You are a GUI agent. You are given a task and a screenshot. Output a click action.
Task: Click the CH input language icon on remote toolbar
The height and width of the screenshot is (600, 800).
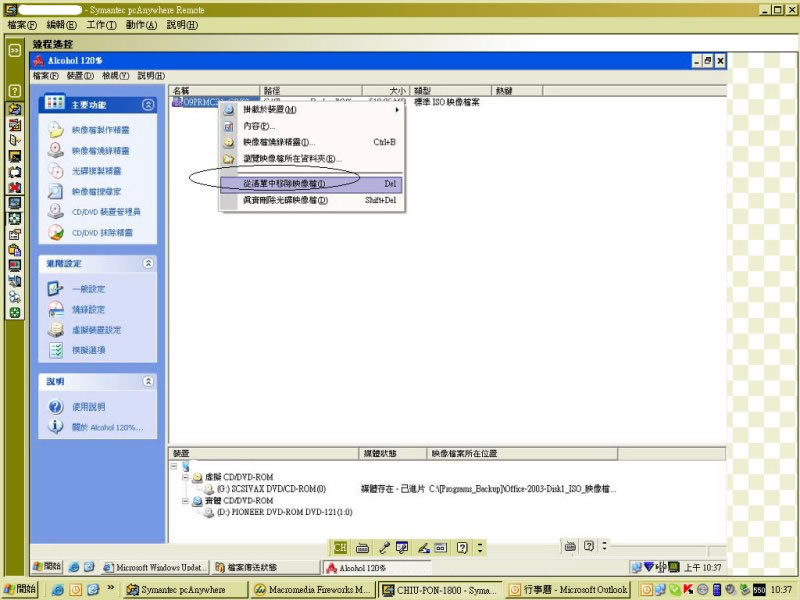coord(340,547)
